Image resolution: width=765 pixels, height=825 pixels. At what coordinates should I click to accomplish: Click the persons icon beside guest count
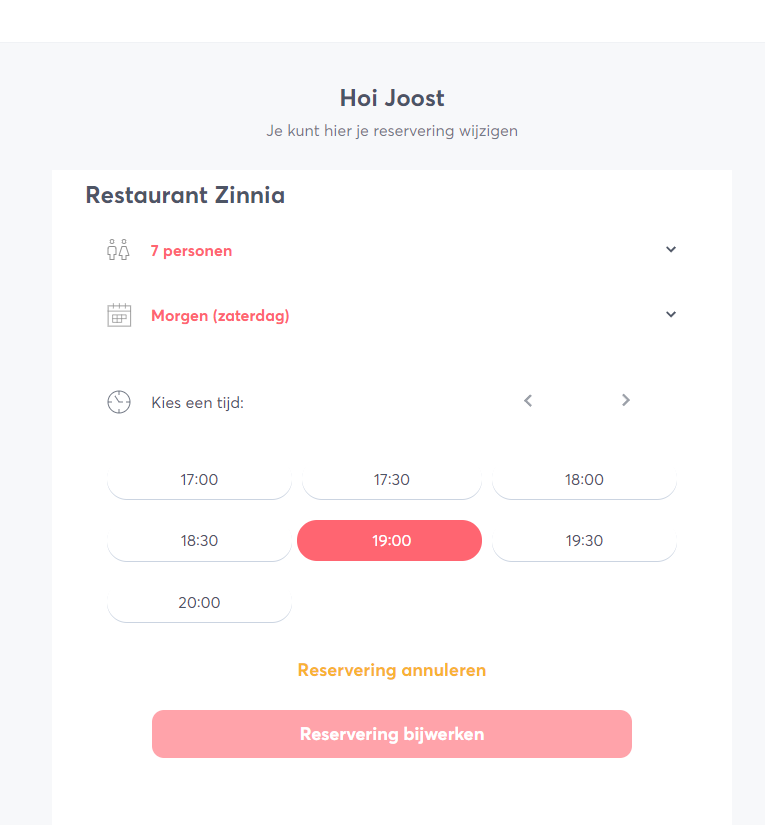tap(118, 250)
